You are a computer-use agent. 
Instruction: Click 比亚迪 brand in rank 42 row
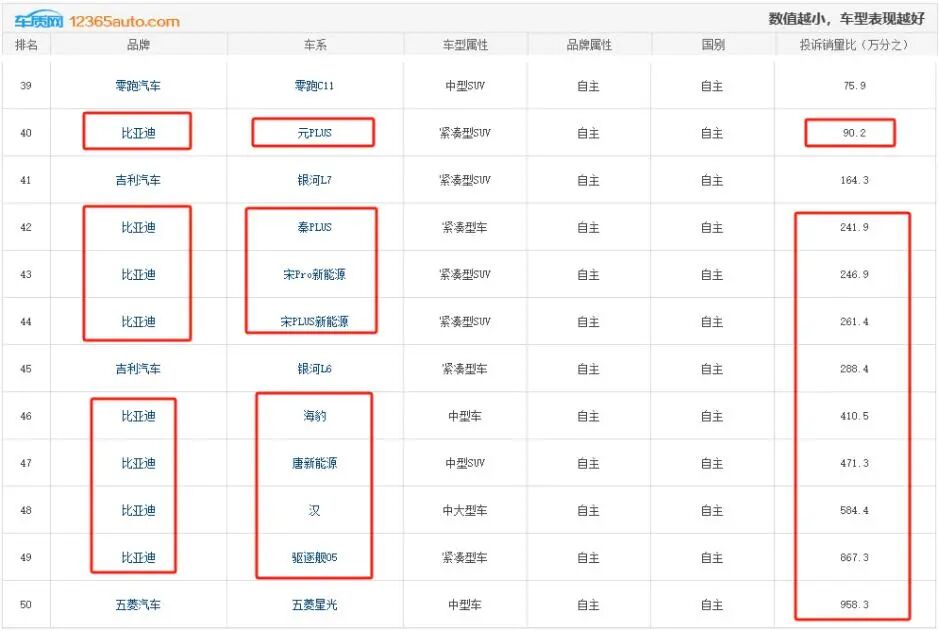coord(138,227)
